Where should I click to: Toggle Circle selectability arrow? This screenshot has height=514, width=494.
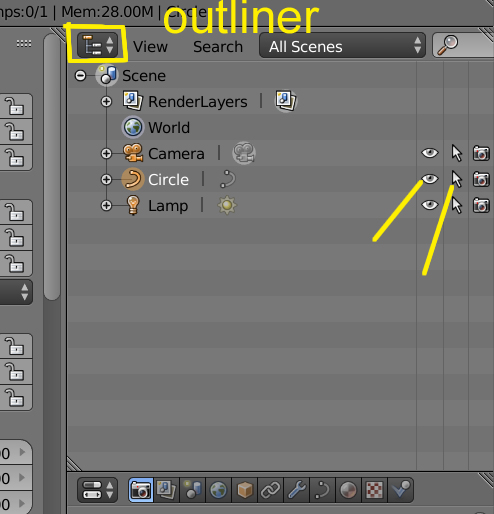457,179
